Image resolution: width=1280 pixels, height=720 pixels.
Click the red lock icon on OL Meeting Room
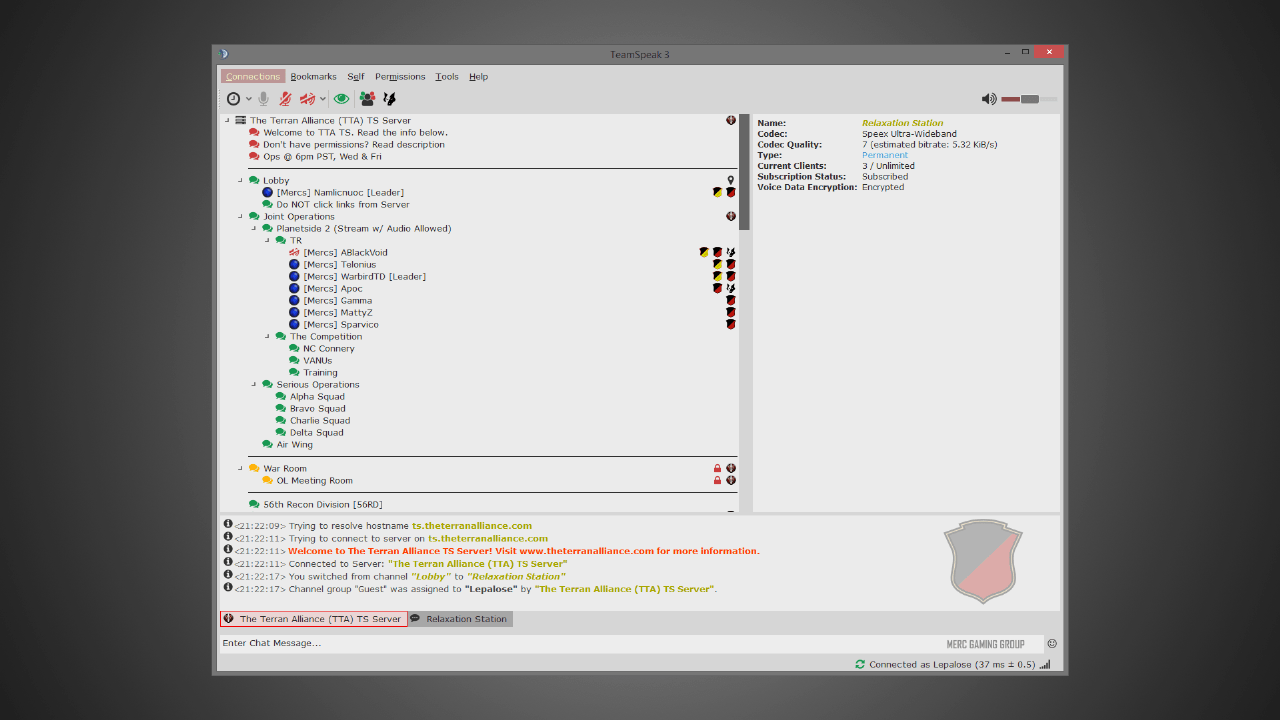coord(717,480)
